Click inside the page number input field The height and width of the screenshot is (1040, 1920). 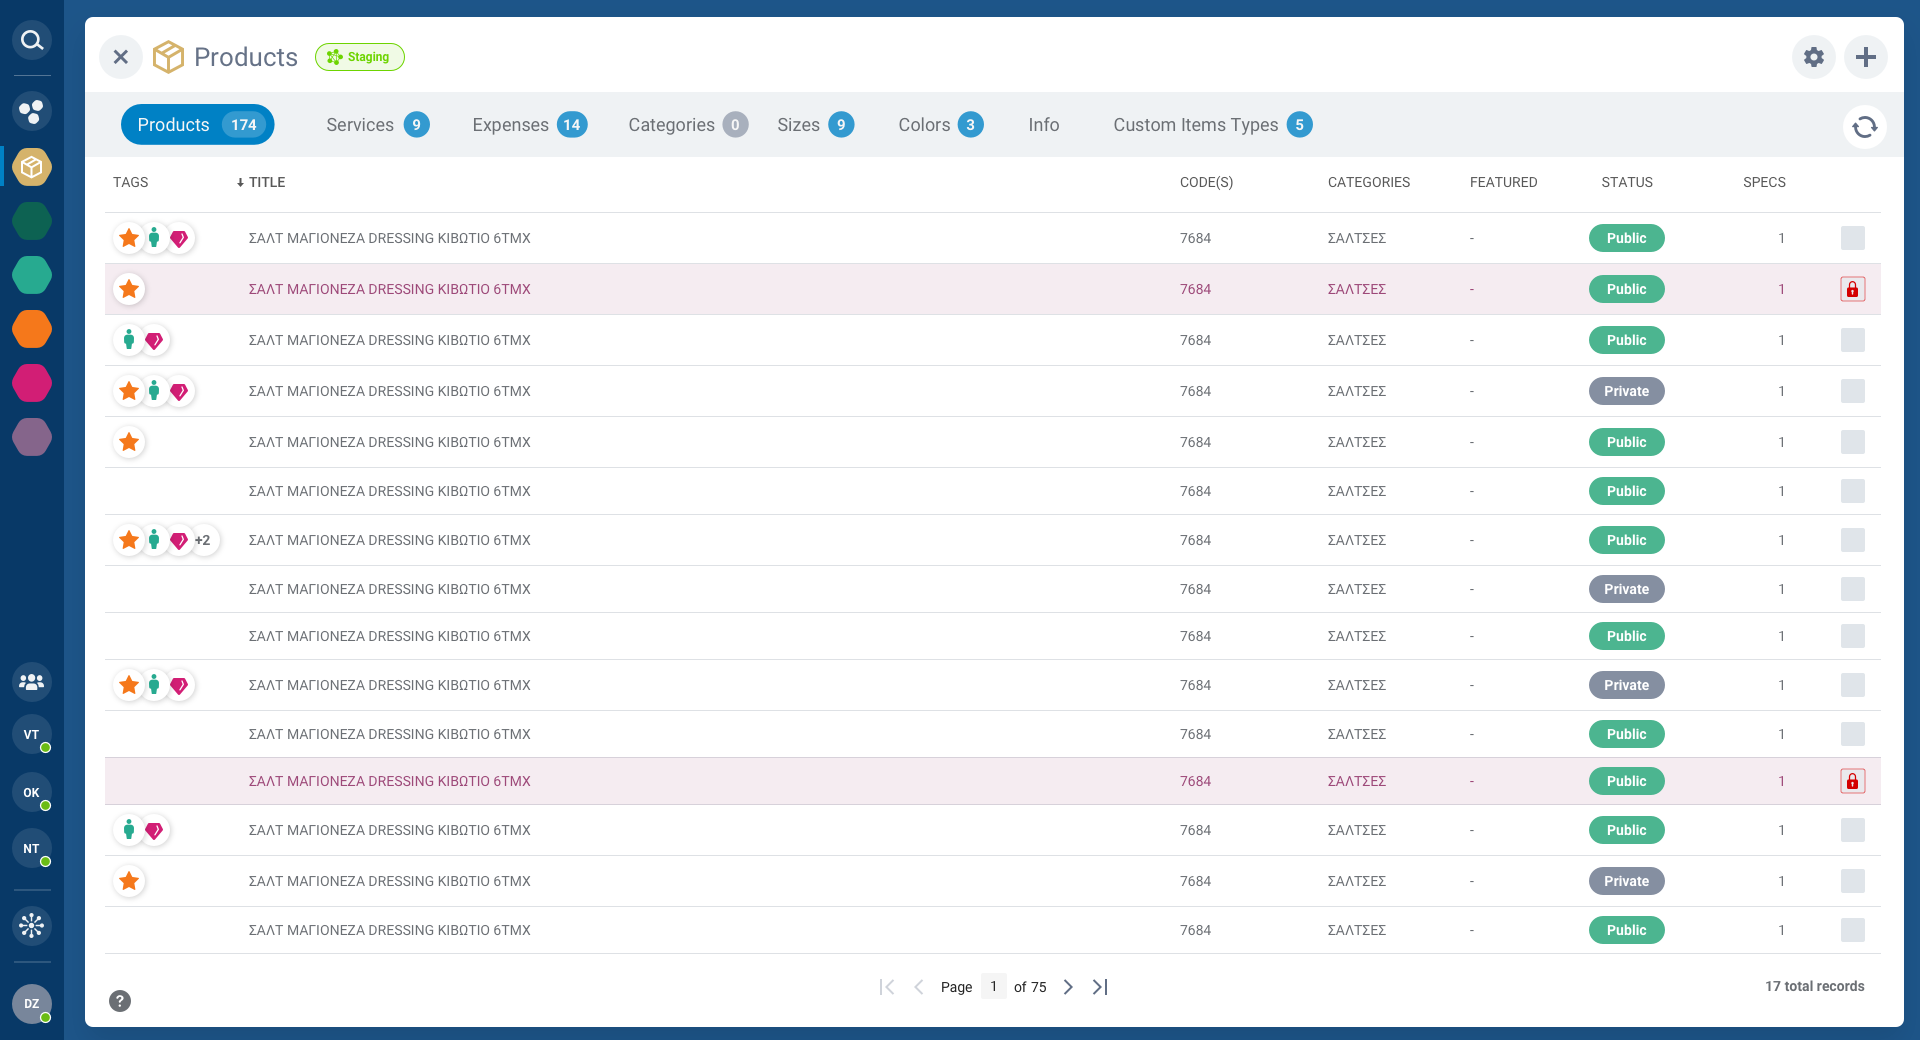click(x=993, y=987)
